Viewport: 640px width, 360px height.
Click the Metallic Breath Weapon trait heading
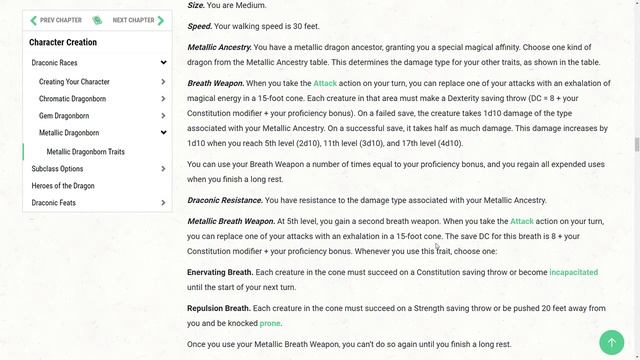[x=231, y=221]
